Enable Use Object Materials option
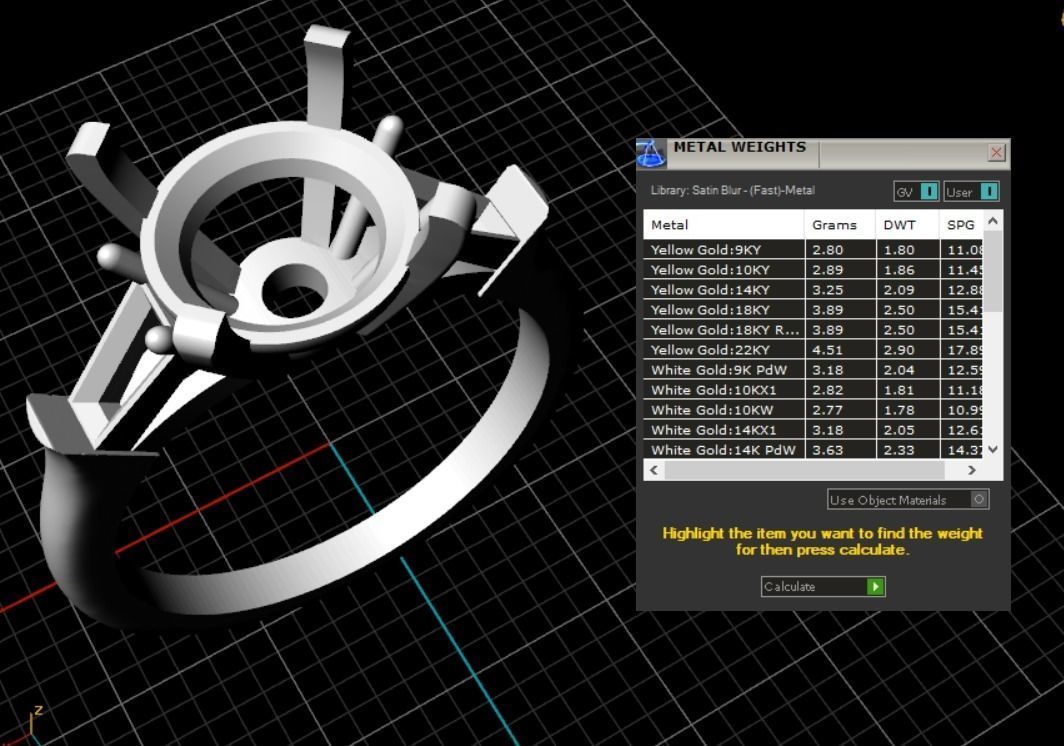The width and height of the screenshot is (1064, 746). point(908,500)
